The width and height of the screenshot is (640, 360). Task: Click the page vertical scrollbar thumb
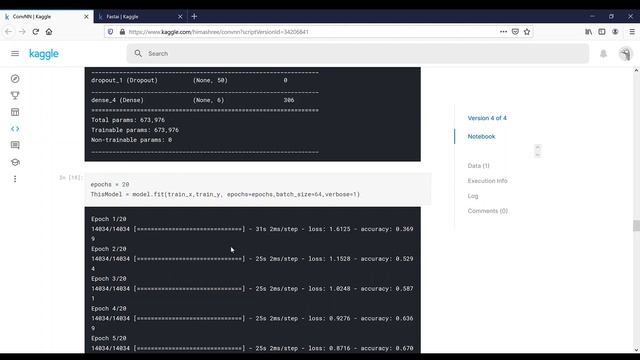[x=636, y=225]
